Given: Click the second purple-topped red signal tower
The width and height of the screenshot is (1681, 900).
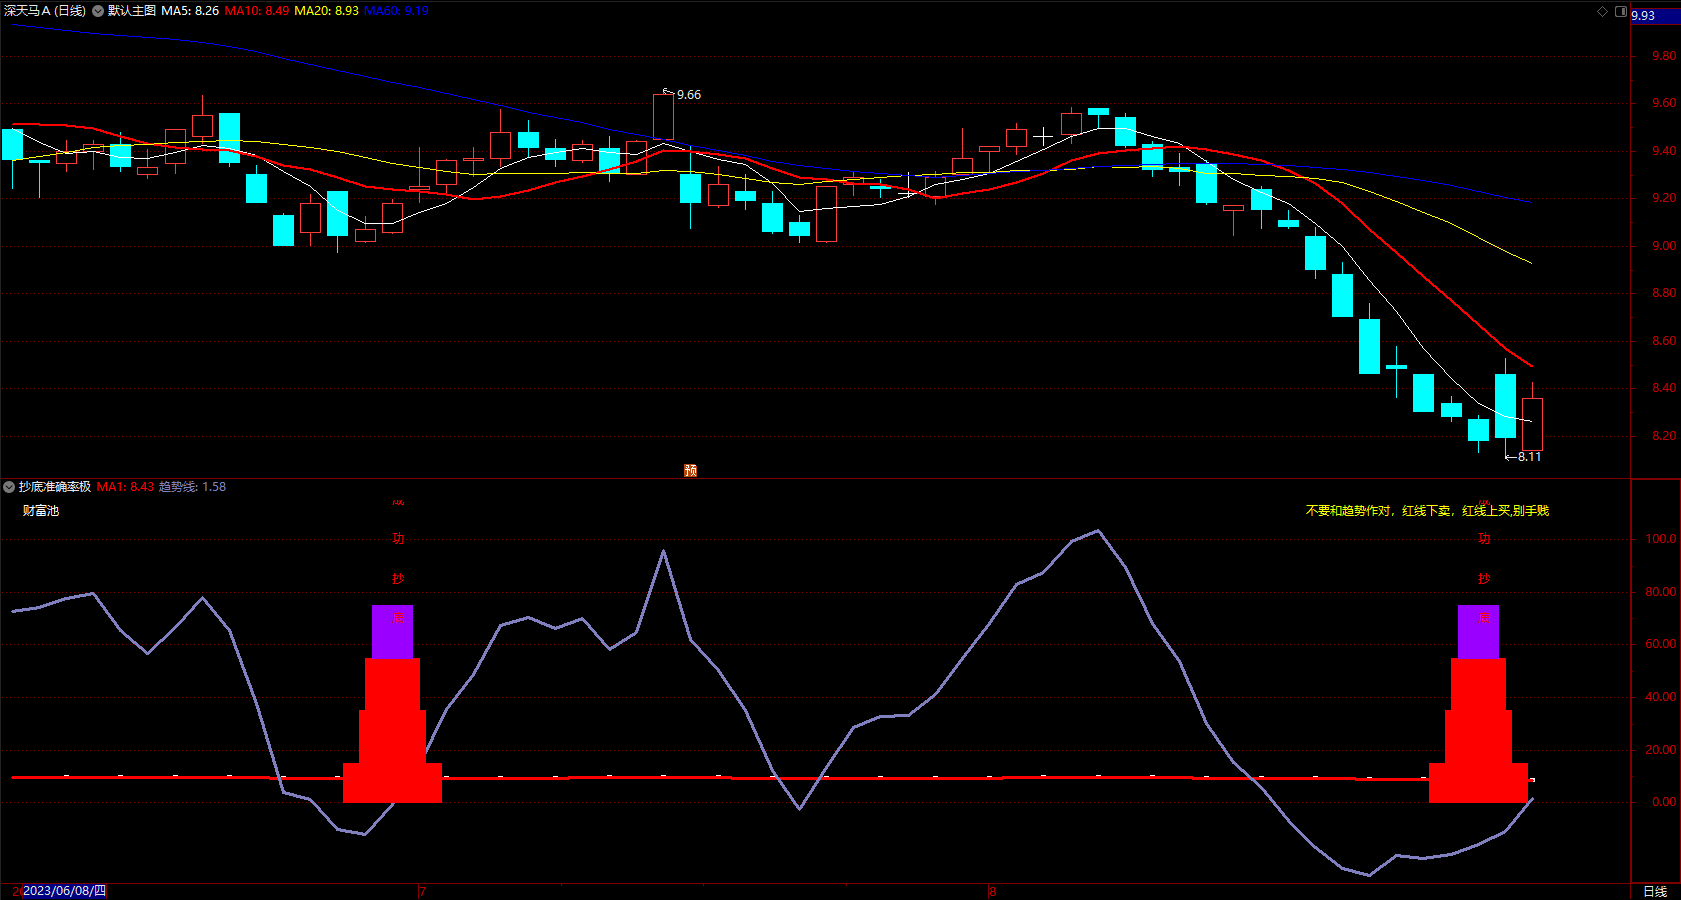Looking at the screenshot, I should (1478, 704).
